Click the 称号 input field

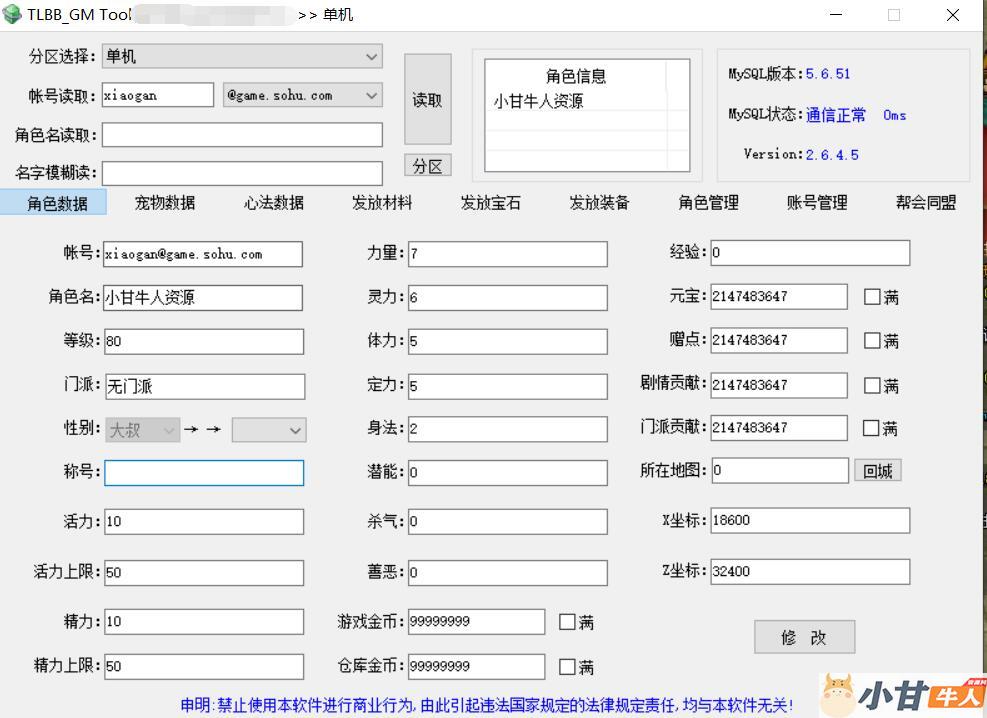[x=204, y=473]
